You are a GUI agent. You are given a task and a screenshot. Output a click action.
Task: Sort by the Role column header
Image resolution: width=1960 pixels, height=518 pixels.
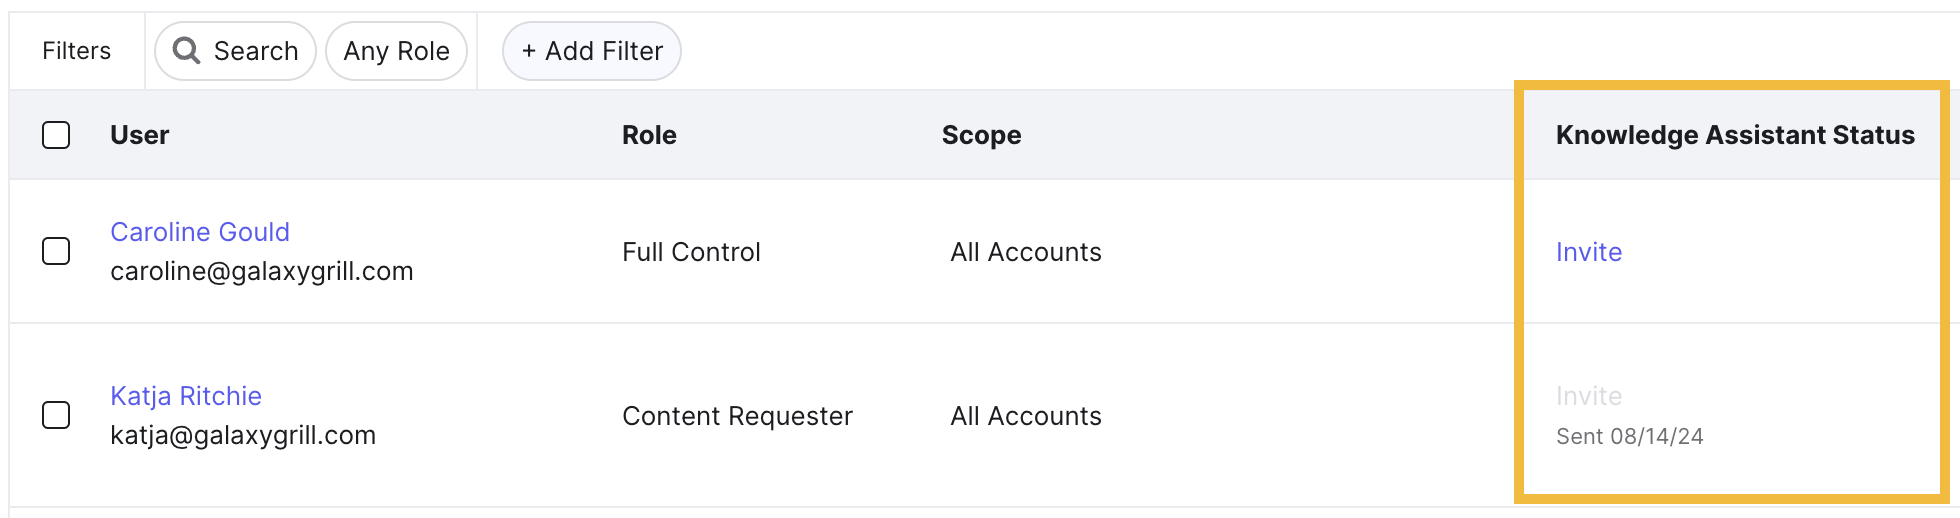(x=649, y=135)
